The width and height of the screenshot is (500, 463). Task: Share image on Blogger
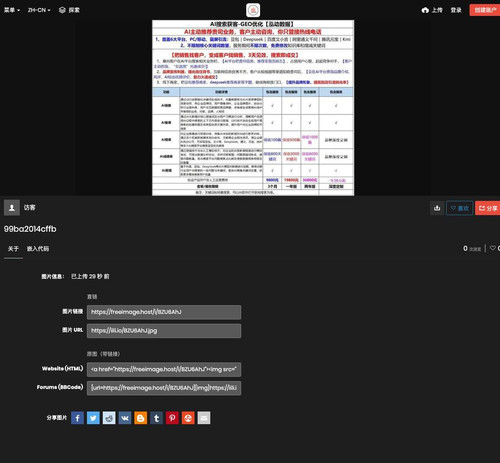point(141,418)
